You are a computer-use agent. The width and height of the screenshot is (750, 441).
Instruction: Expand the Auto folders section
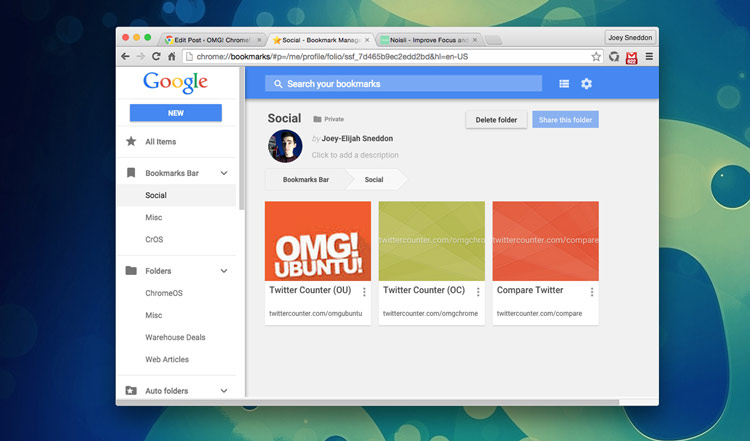pyautogui.click(x=224, y=391)
